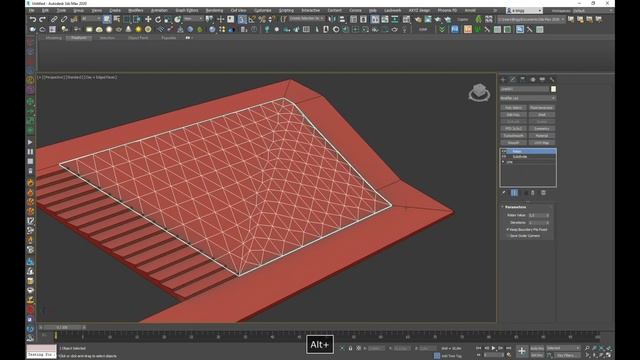
Task: Select the Select and Link tool
Action: (54, 19)
